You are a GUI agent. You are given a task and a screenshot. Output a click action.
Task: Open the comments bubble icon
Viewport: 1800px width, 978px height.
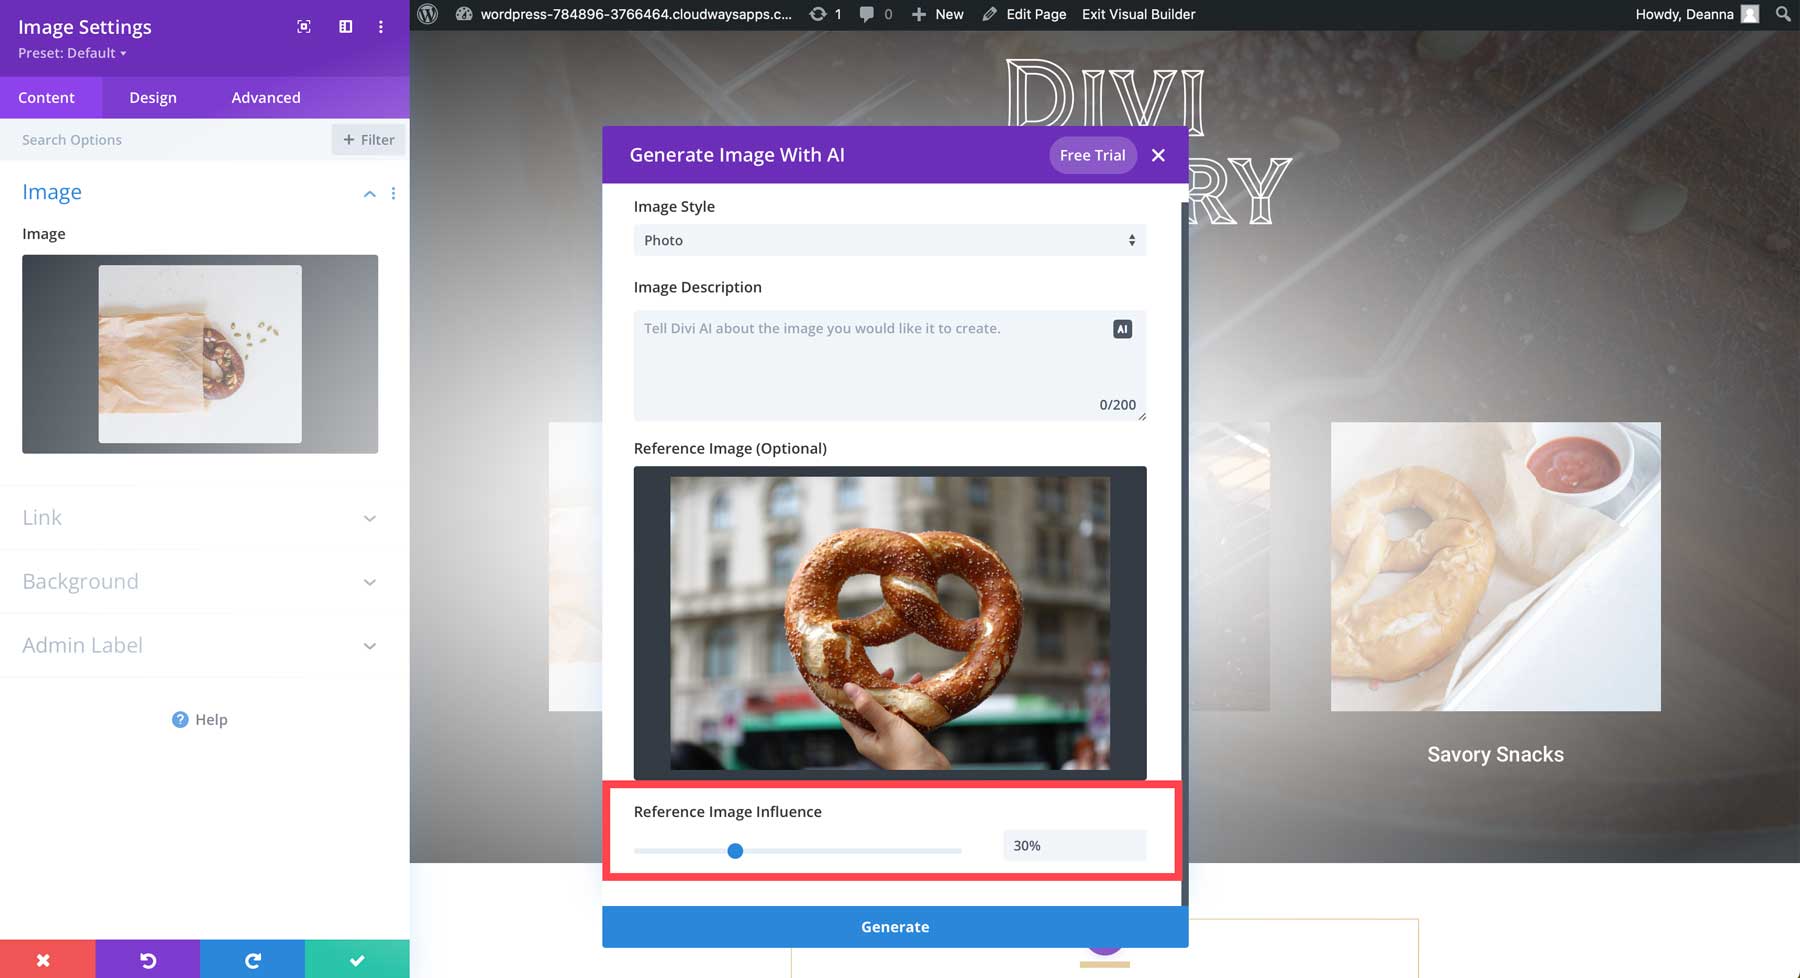coord(866,14)
